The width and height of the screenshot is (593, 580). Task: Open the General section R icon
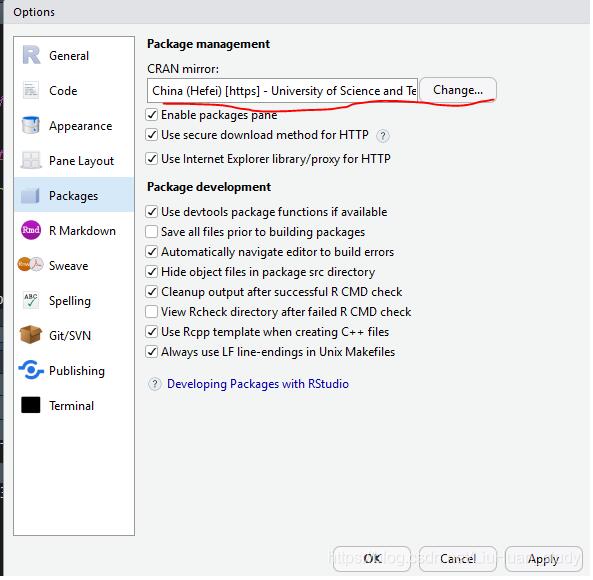click(x=31, y=56)
